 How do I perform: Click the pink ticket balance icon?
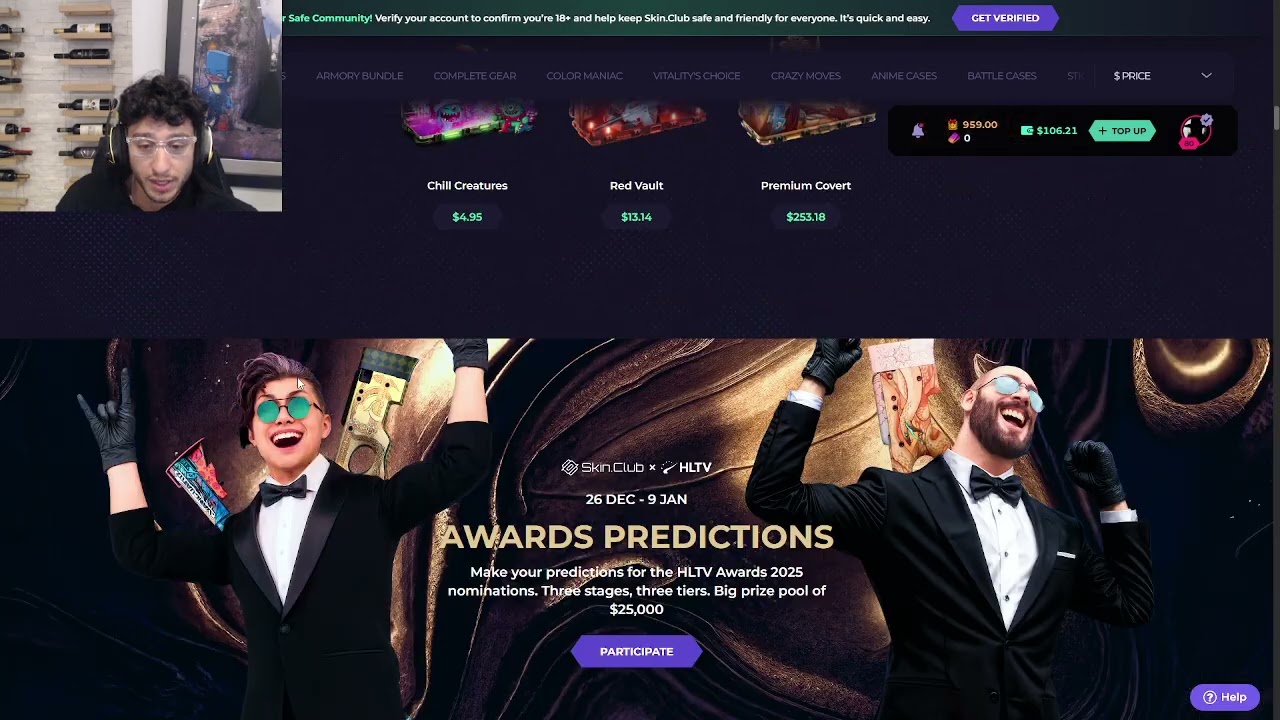[953, 138]
